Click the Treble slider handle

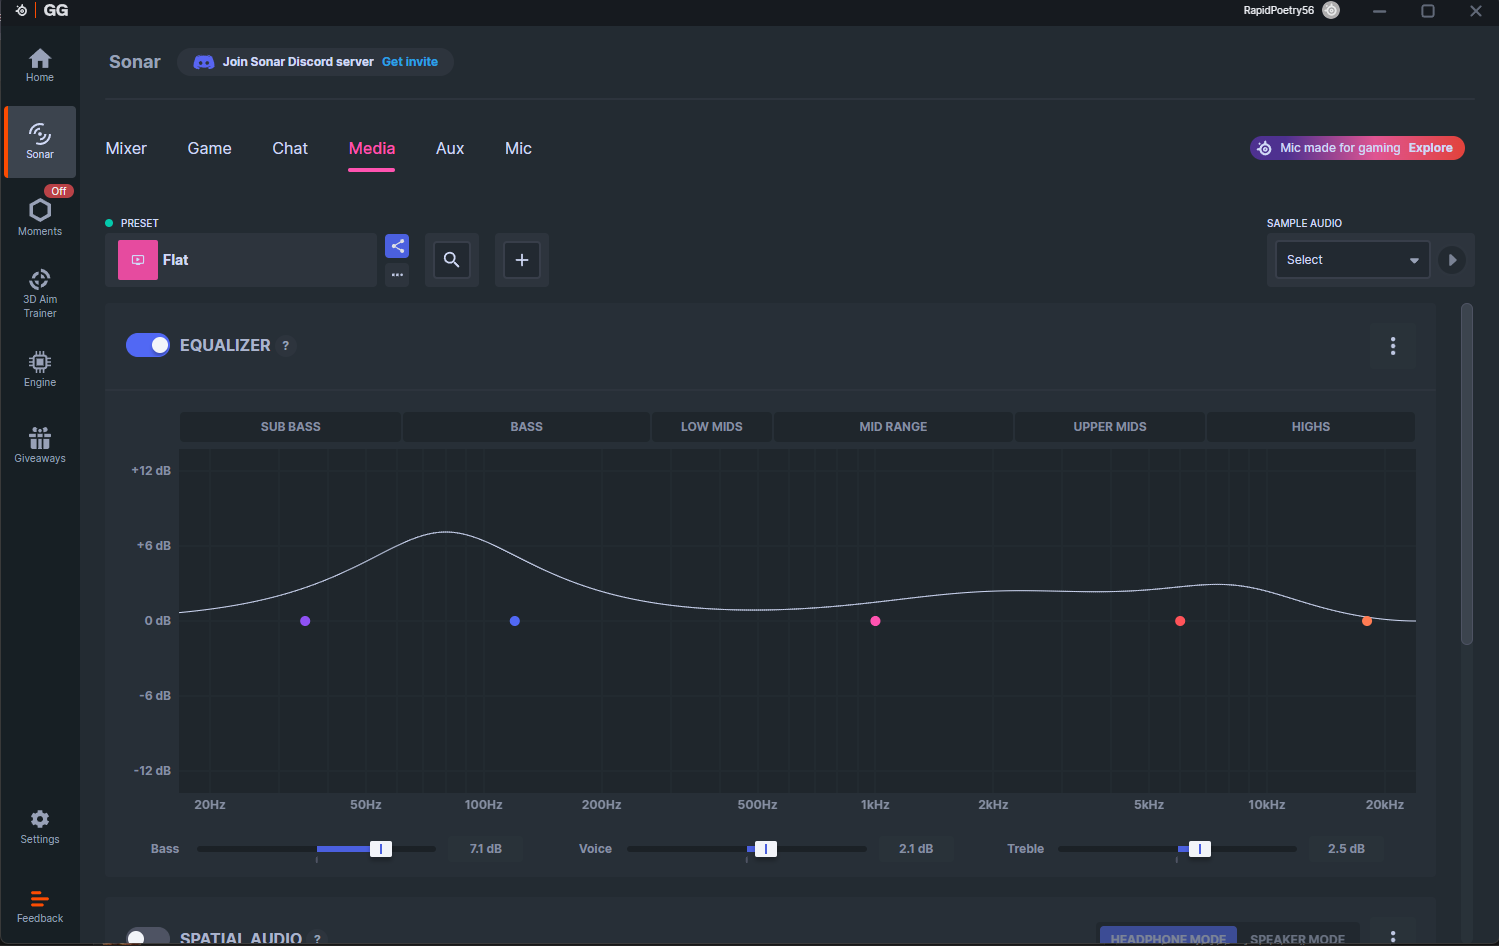pos(1200,849)
